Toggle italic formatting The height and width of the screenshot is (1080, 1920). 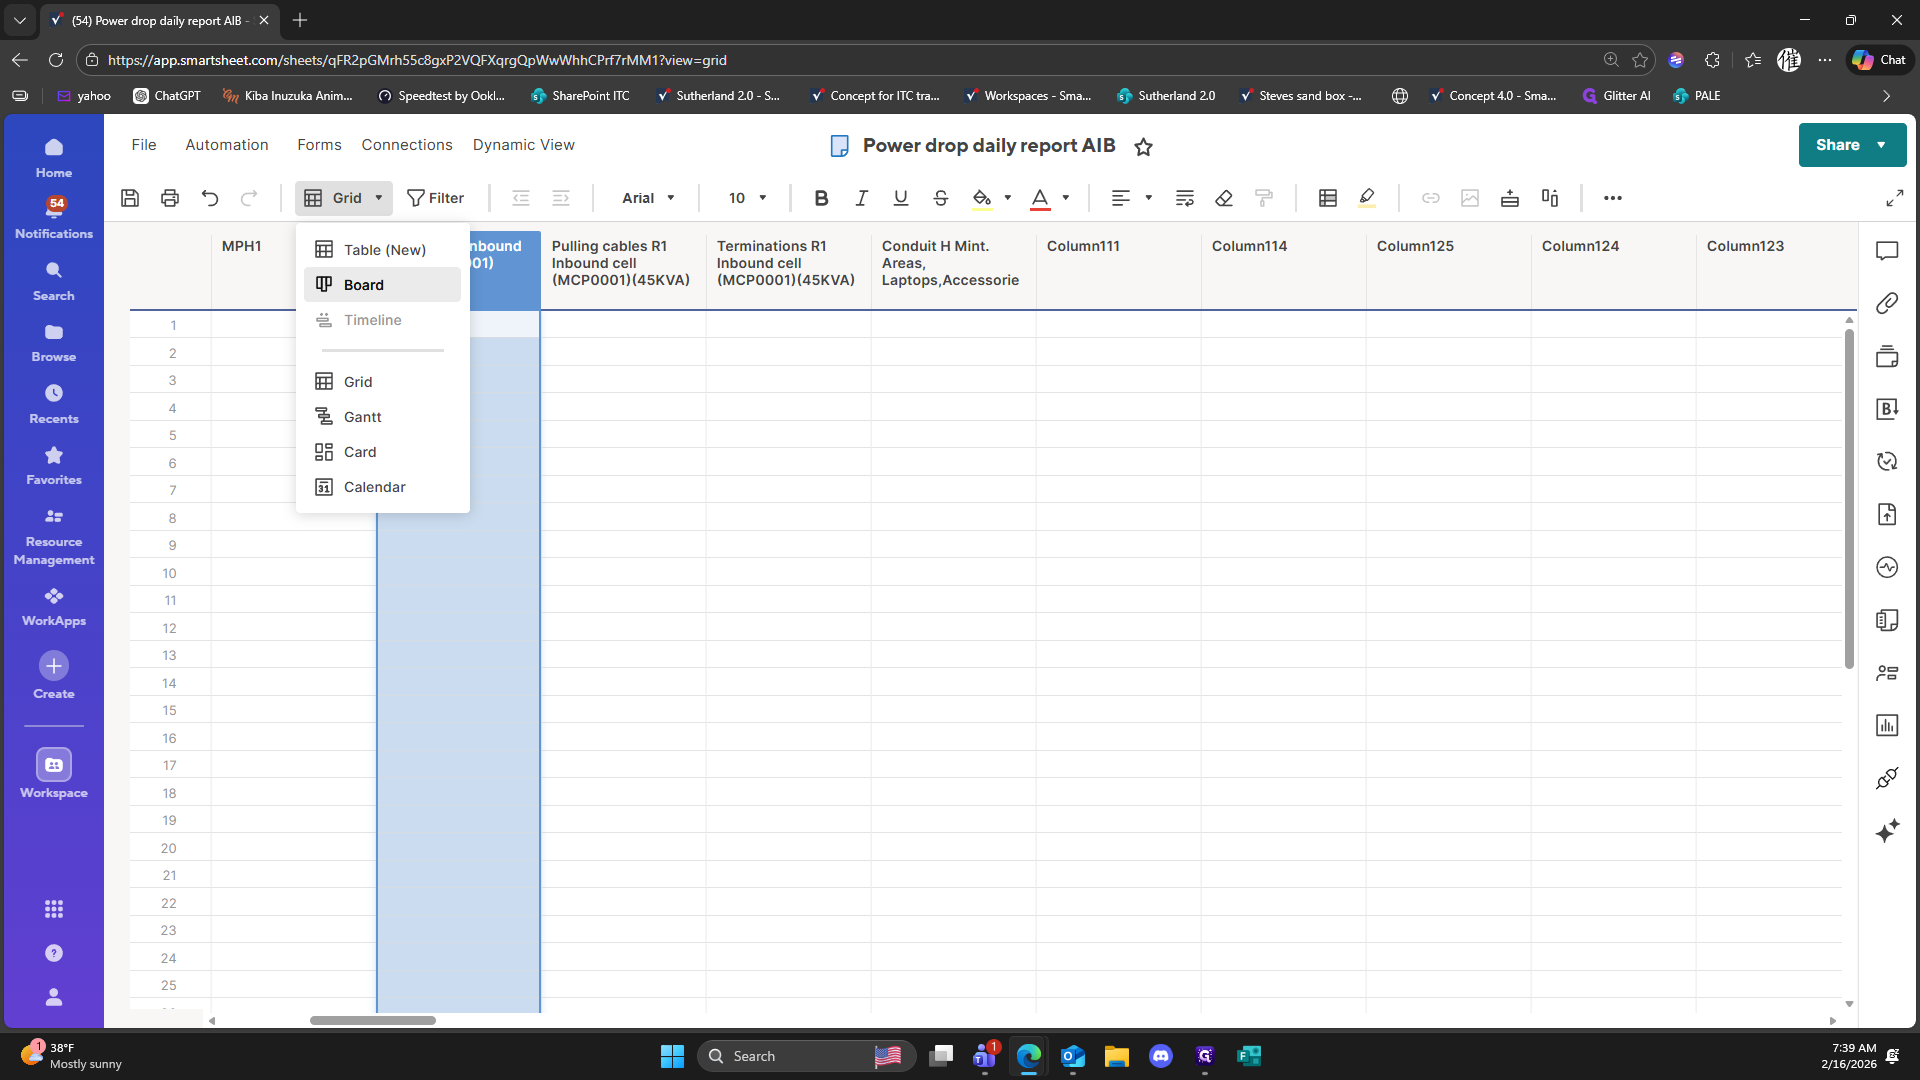[861, 198]
